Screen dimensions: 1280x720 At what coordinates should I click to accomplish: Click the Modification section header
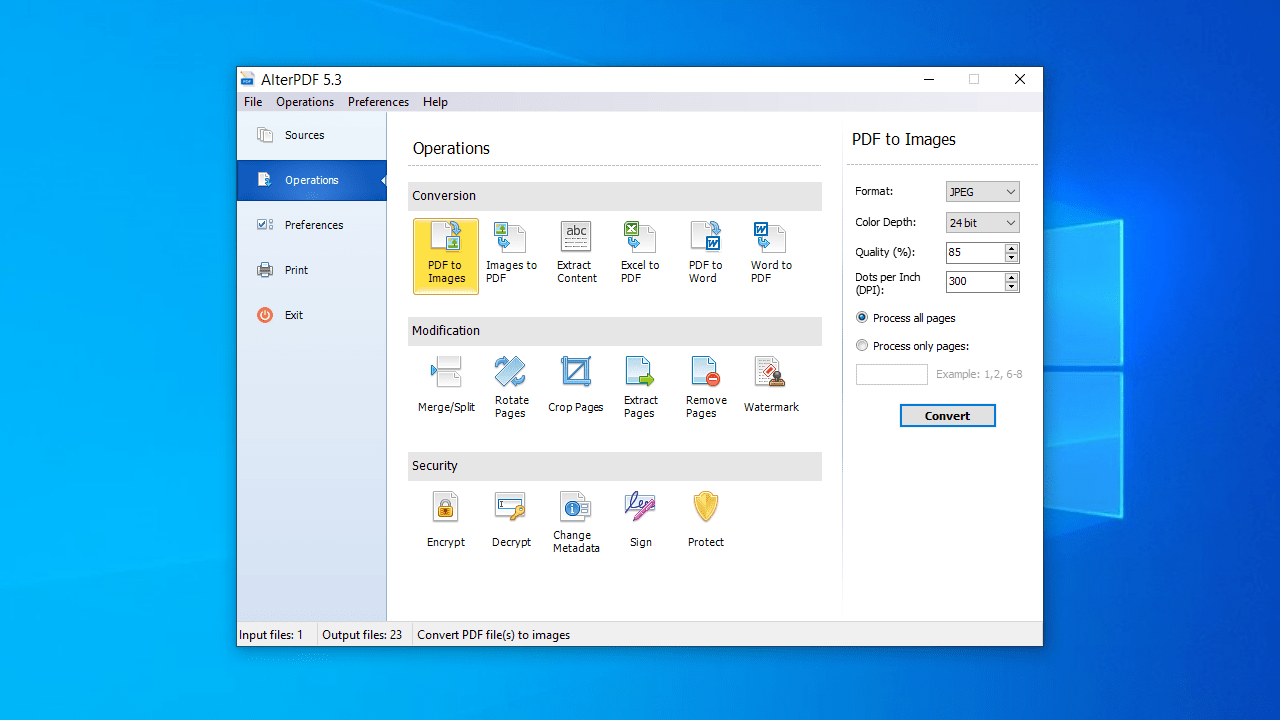(x=615, y=331)
